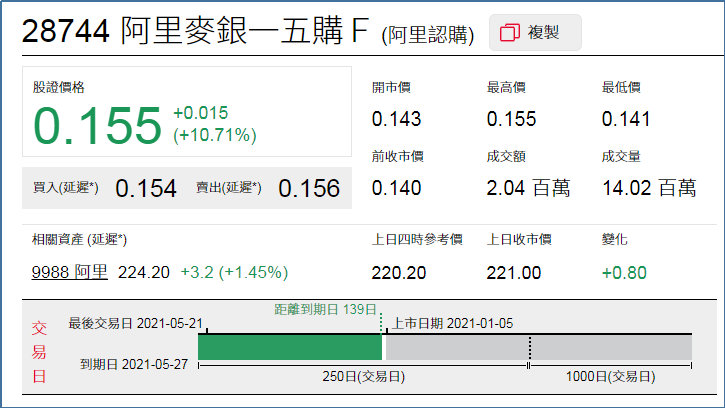Click the 上日收市價 value 221.00
This screenshot has height=408, width=725.
pos(514,273)
